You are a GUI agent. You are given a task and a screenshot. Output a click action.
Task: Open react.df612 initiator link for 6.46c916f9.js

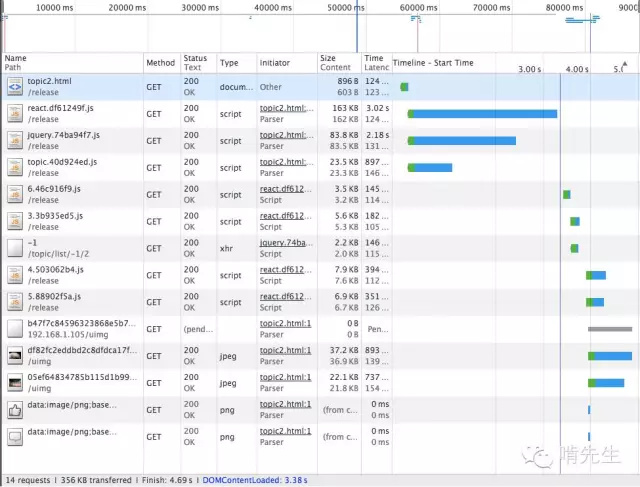click(286, 189)
